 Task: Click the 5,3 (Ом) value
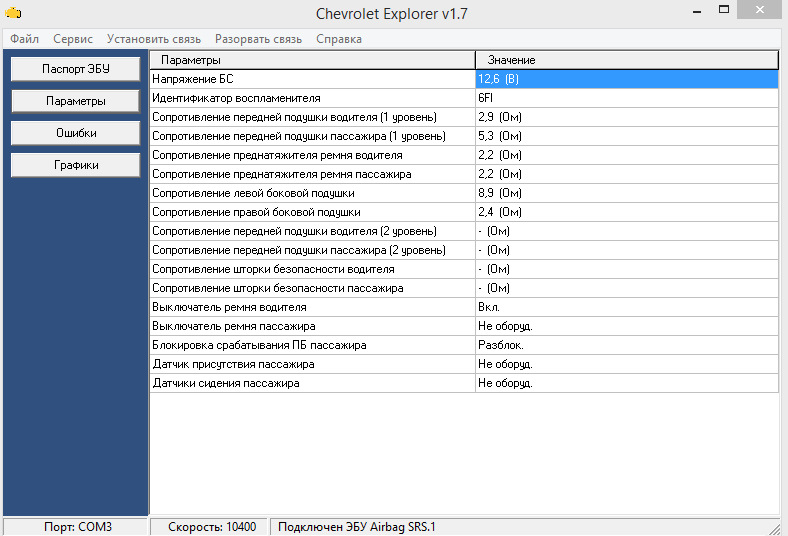coord(627,136)
